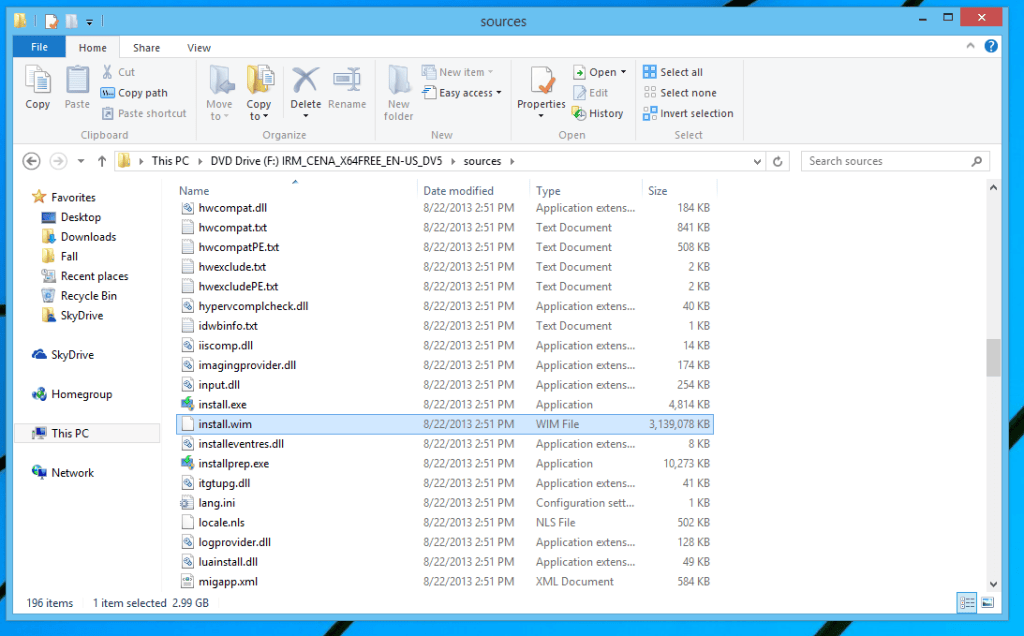The width and height of the screenshot is (1024, 636).
Task: Click the Rename icon
Action: click(x=347, y=80)
